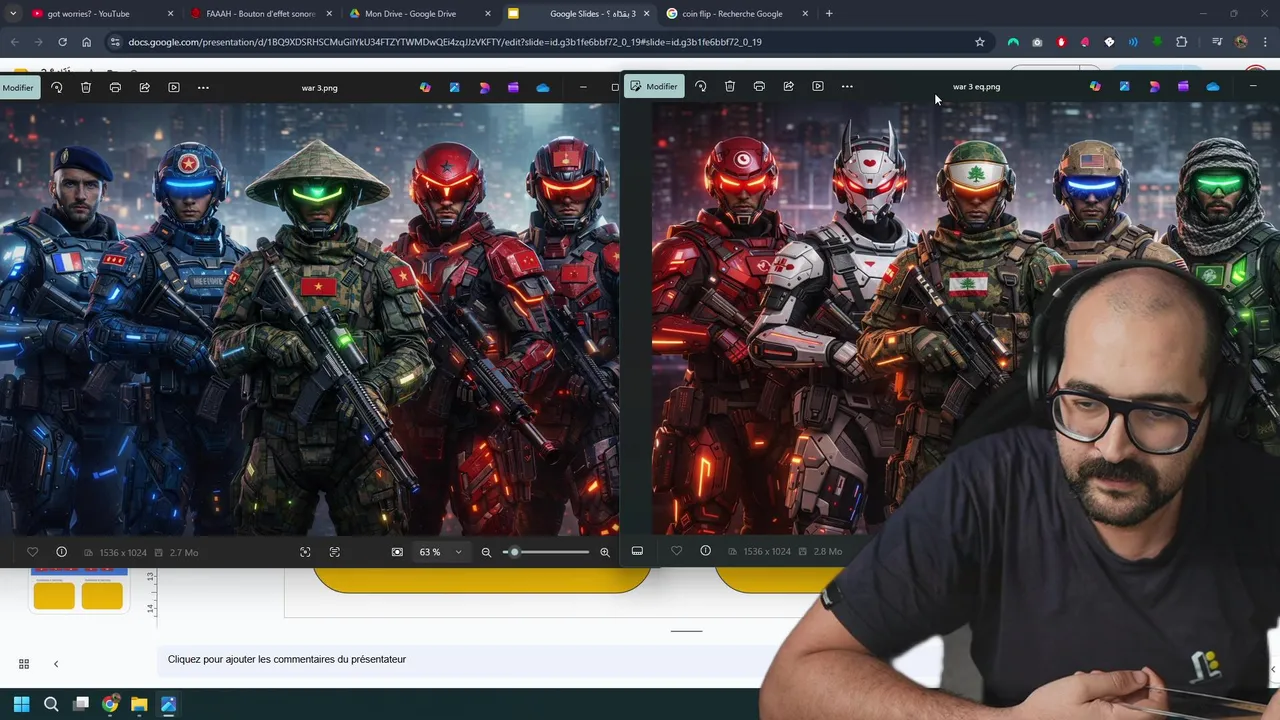Click actual size icon beside 63 %
The height and width of the screenshot is (720, 1280).
click(397, 552)
